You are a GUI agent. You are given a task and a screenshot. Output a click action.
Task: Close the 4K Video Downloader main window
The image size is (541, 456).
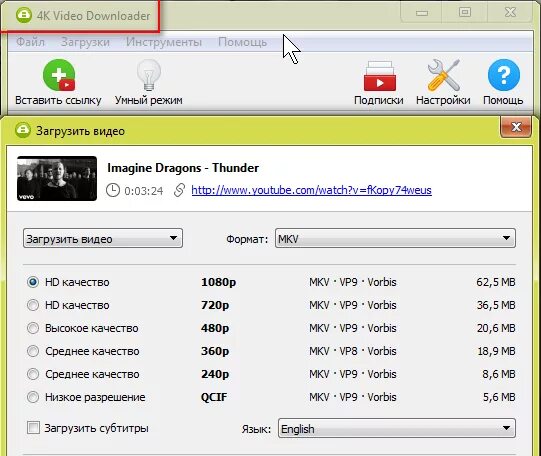point(510,12)
